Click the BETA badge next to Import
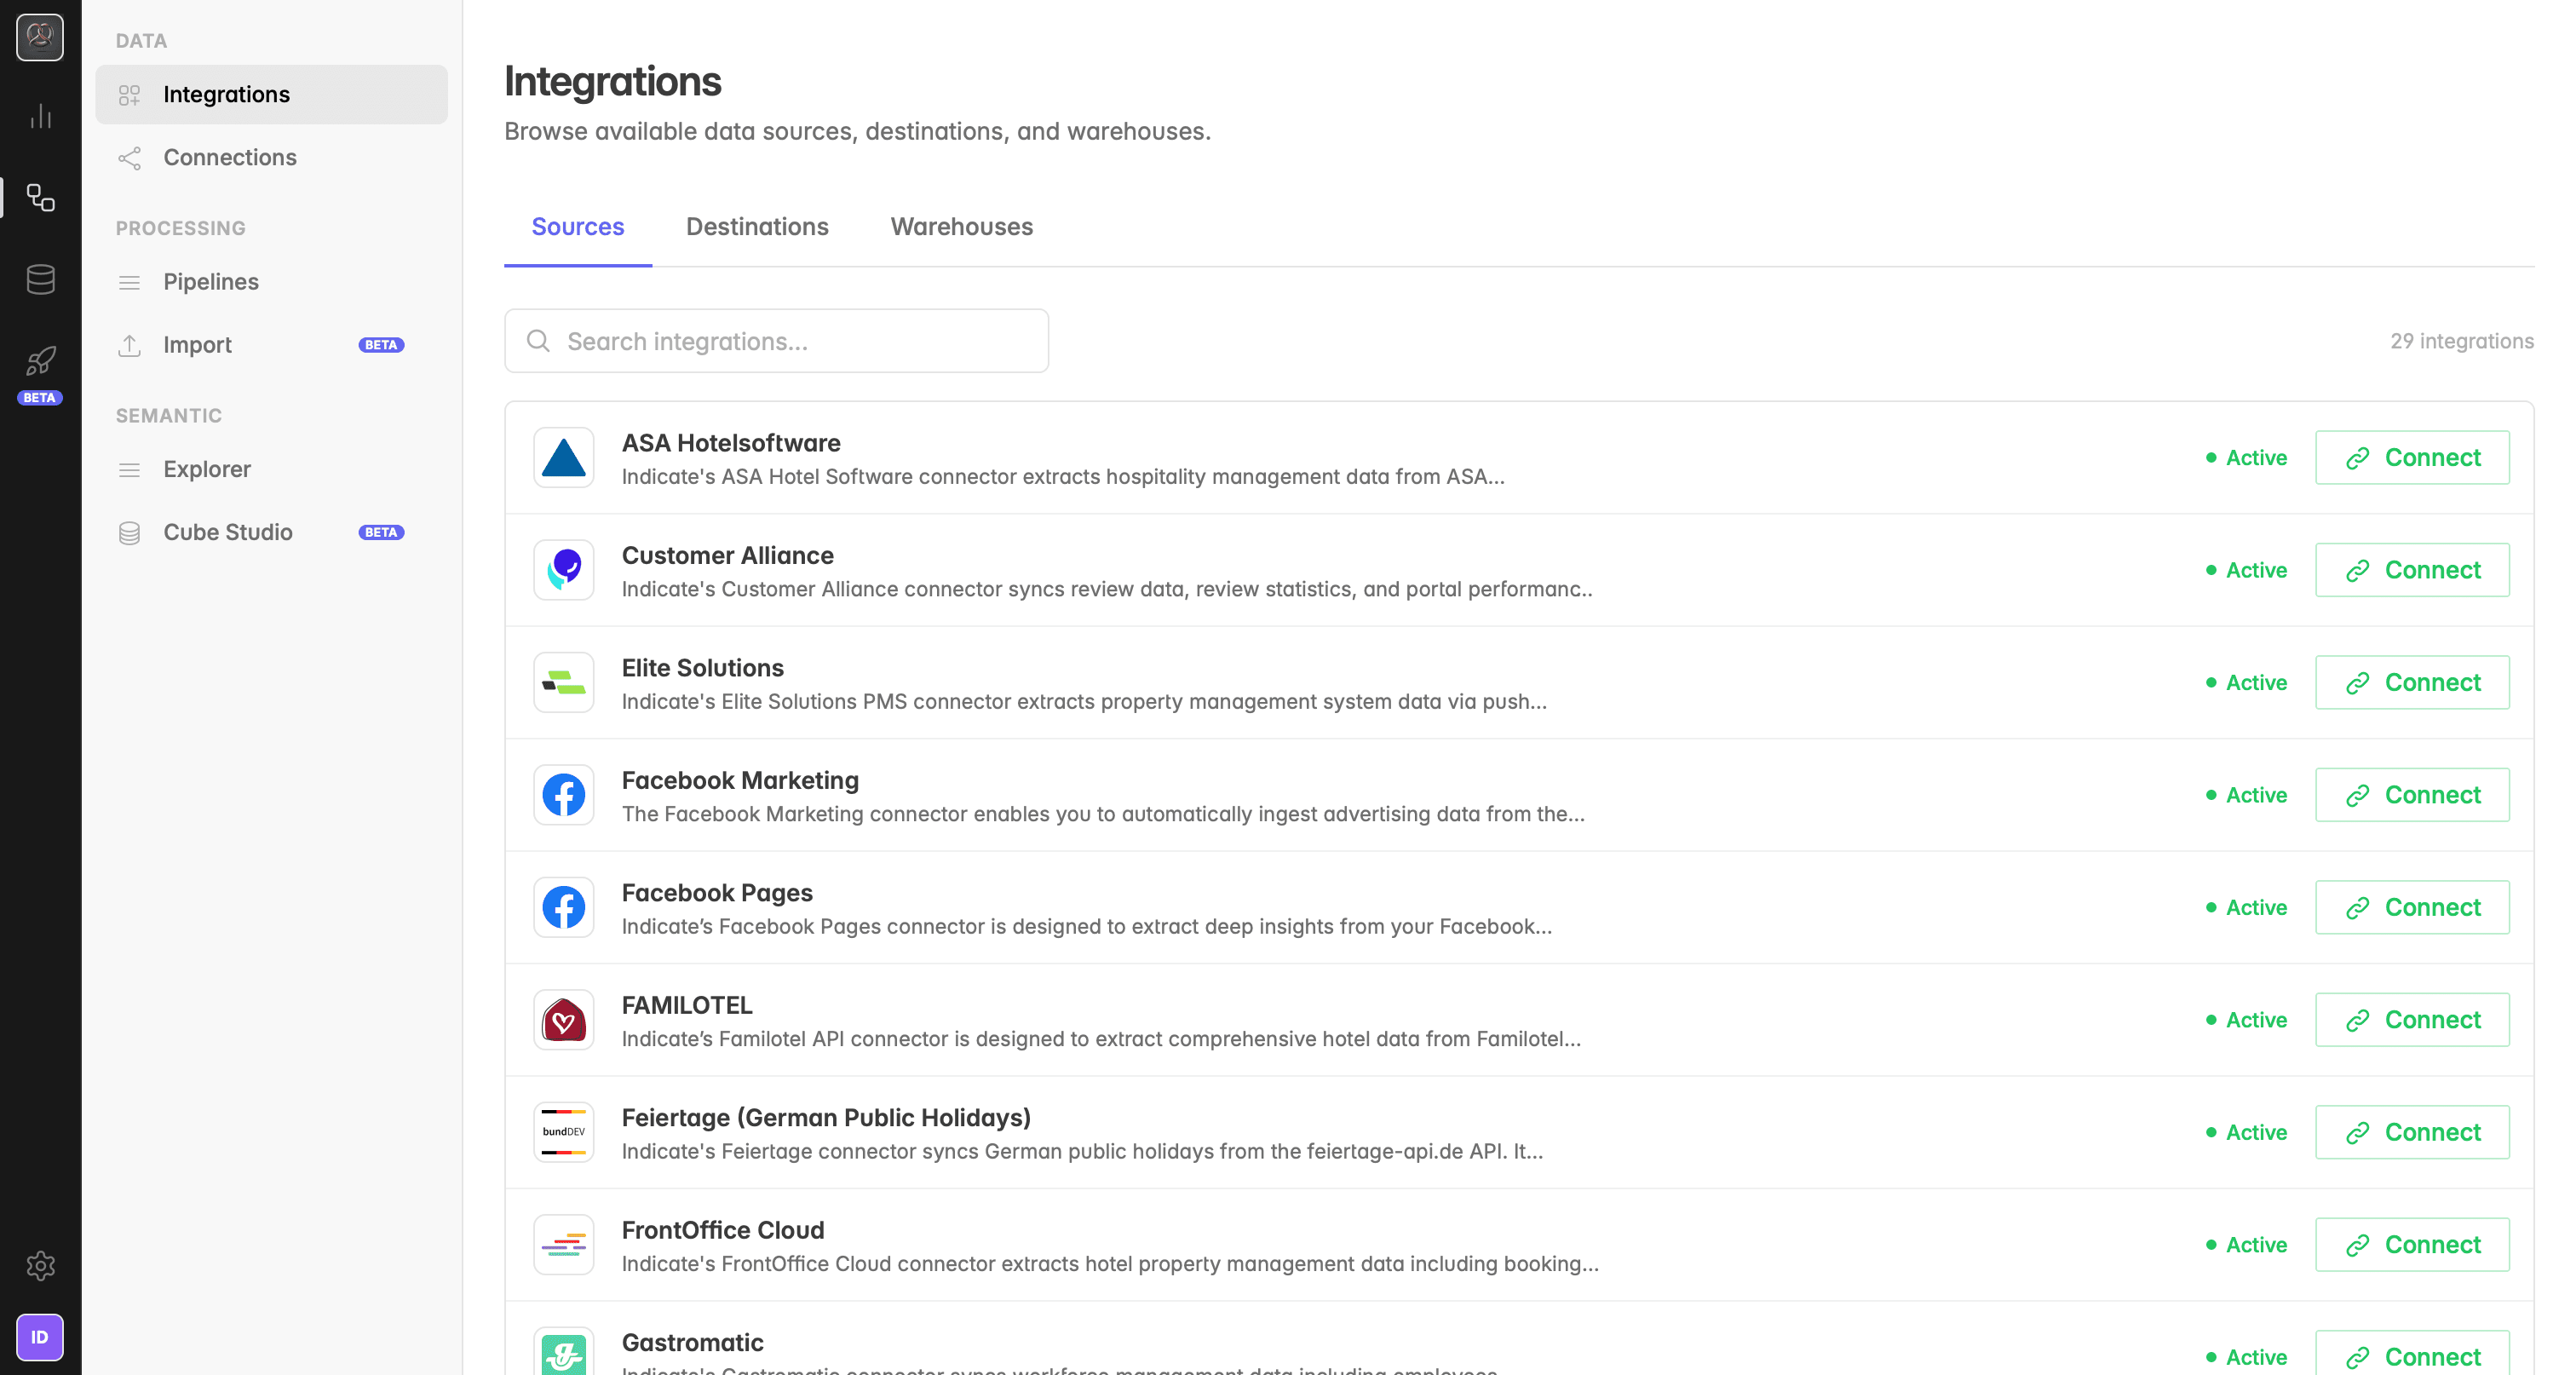2576x1375 pixels. click(x=381, y=345)
